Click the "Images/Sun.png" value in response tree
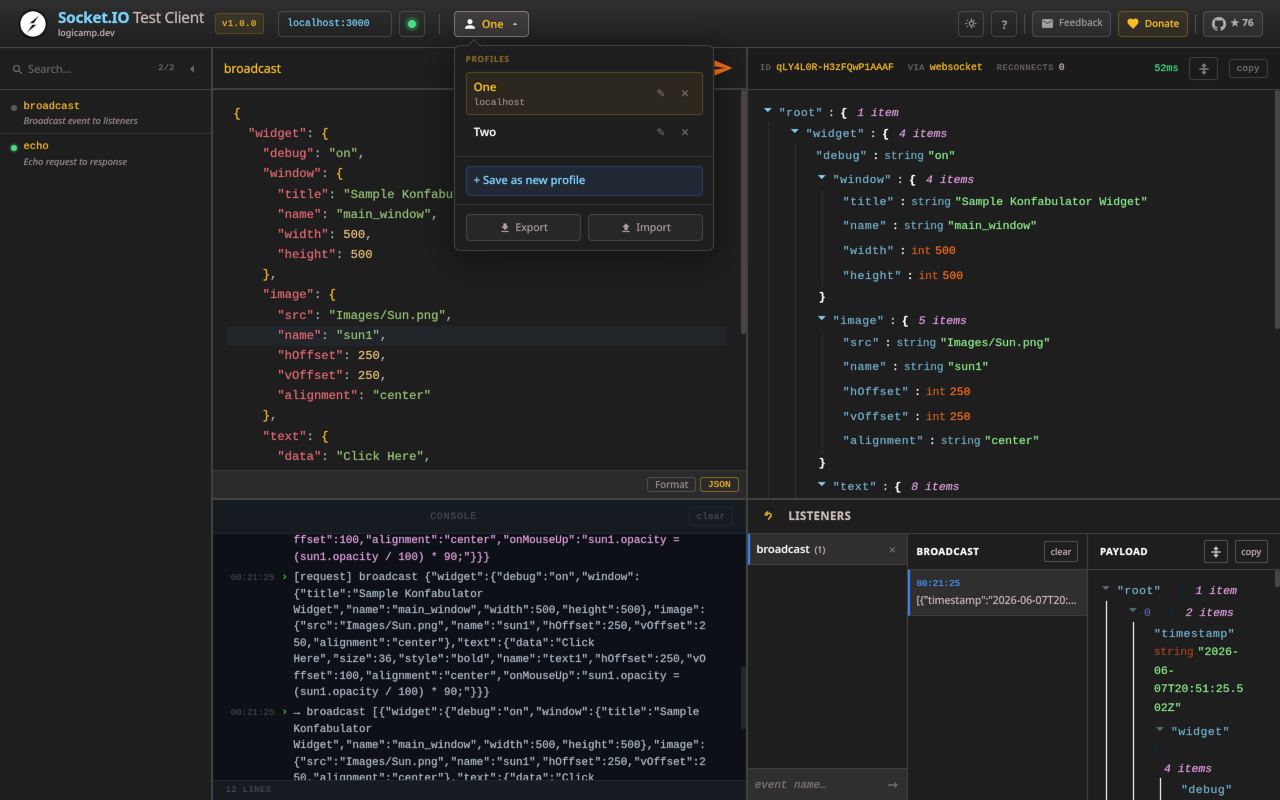This screenshot has height=800, width=1280. pos(995,342)
